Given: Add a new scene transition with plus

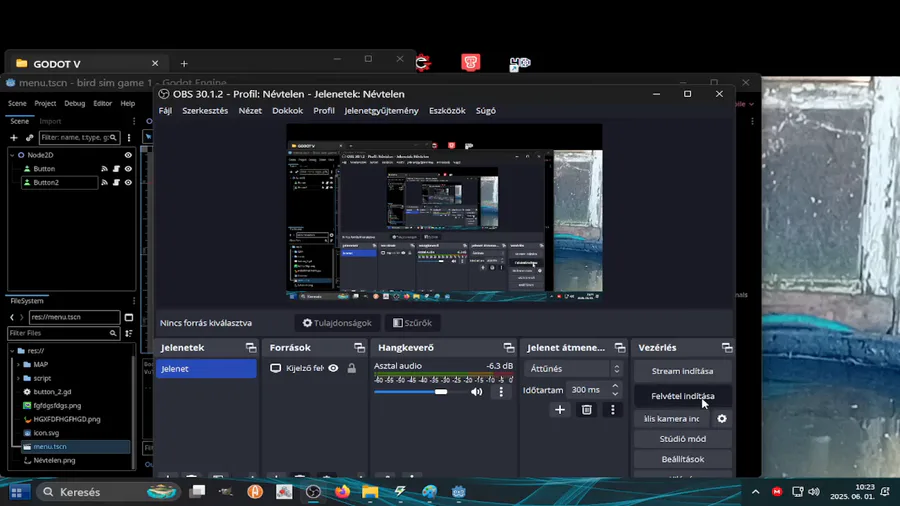Looking at the screenshot, I should pyautogui.click(x=560, y=410).
